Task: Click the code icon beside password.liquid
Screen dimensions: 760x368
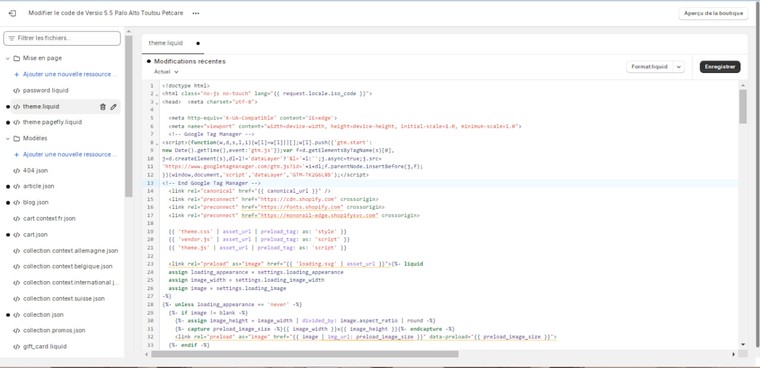Action: tap(16, 91)
